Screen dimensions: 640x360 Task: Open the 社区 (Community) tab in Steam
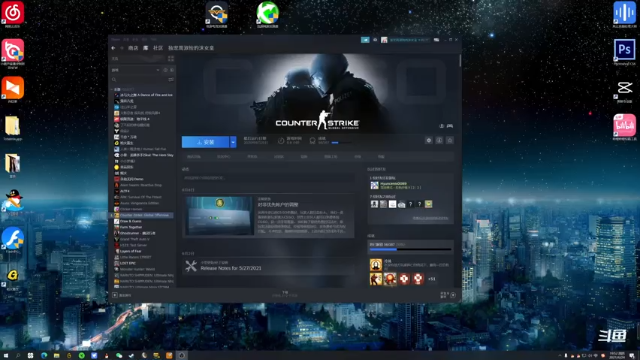pos(158,48)
